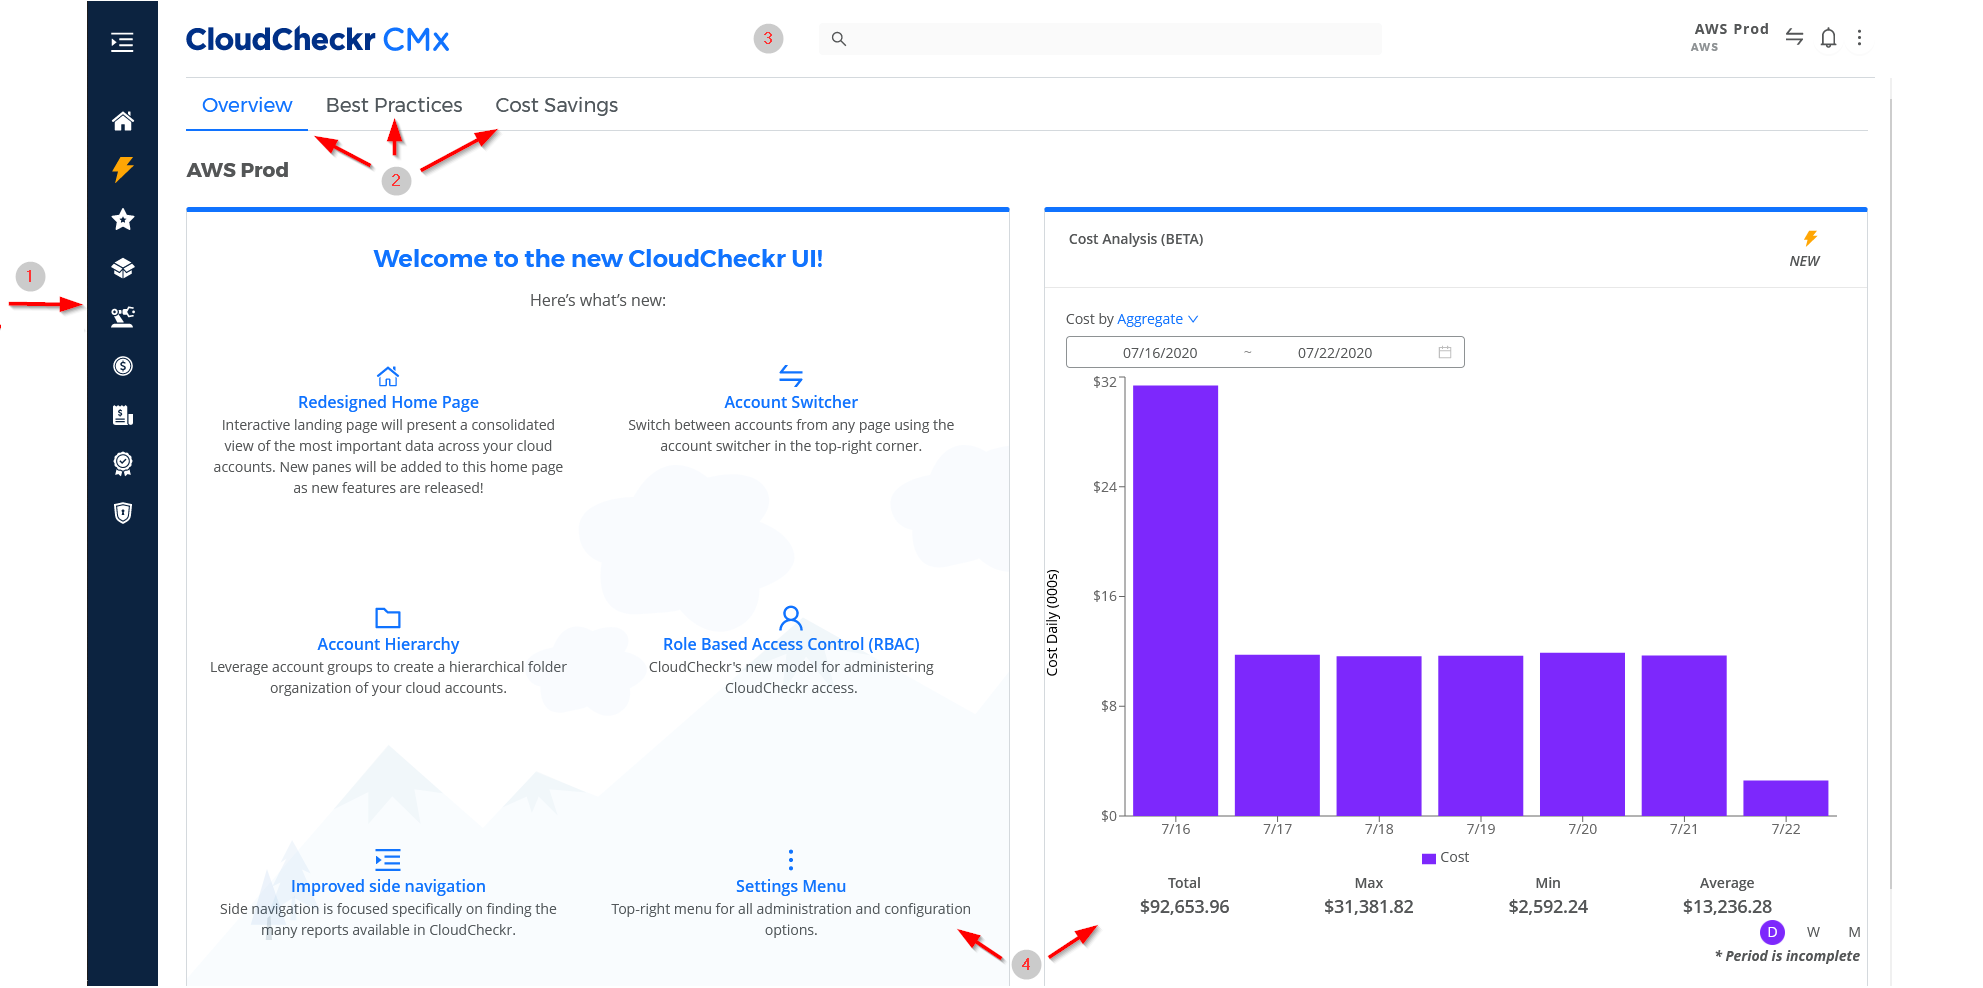The height and width of the screenshot is (988, 1983).
Task: Select the W weekly period toggle
Action: coord(1813,932)
